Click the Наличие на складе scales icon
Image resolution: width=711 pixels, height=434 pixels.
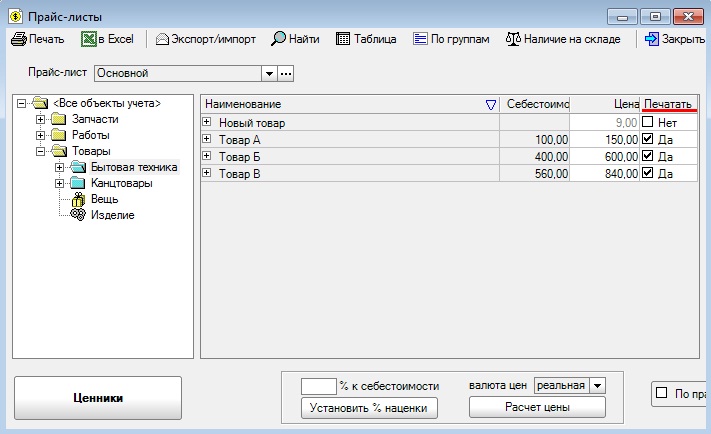513,39
